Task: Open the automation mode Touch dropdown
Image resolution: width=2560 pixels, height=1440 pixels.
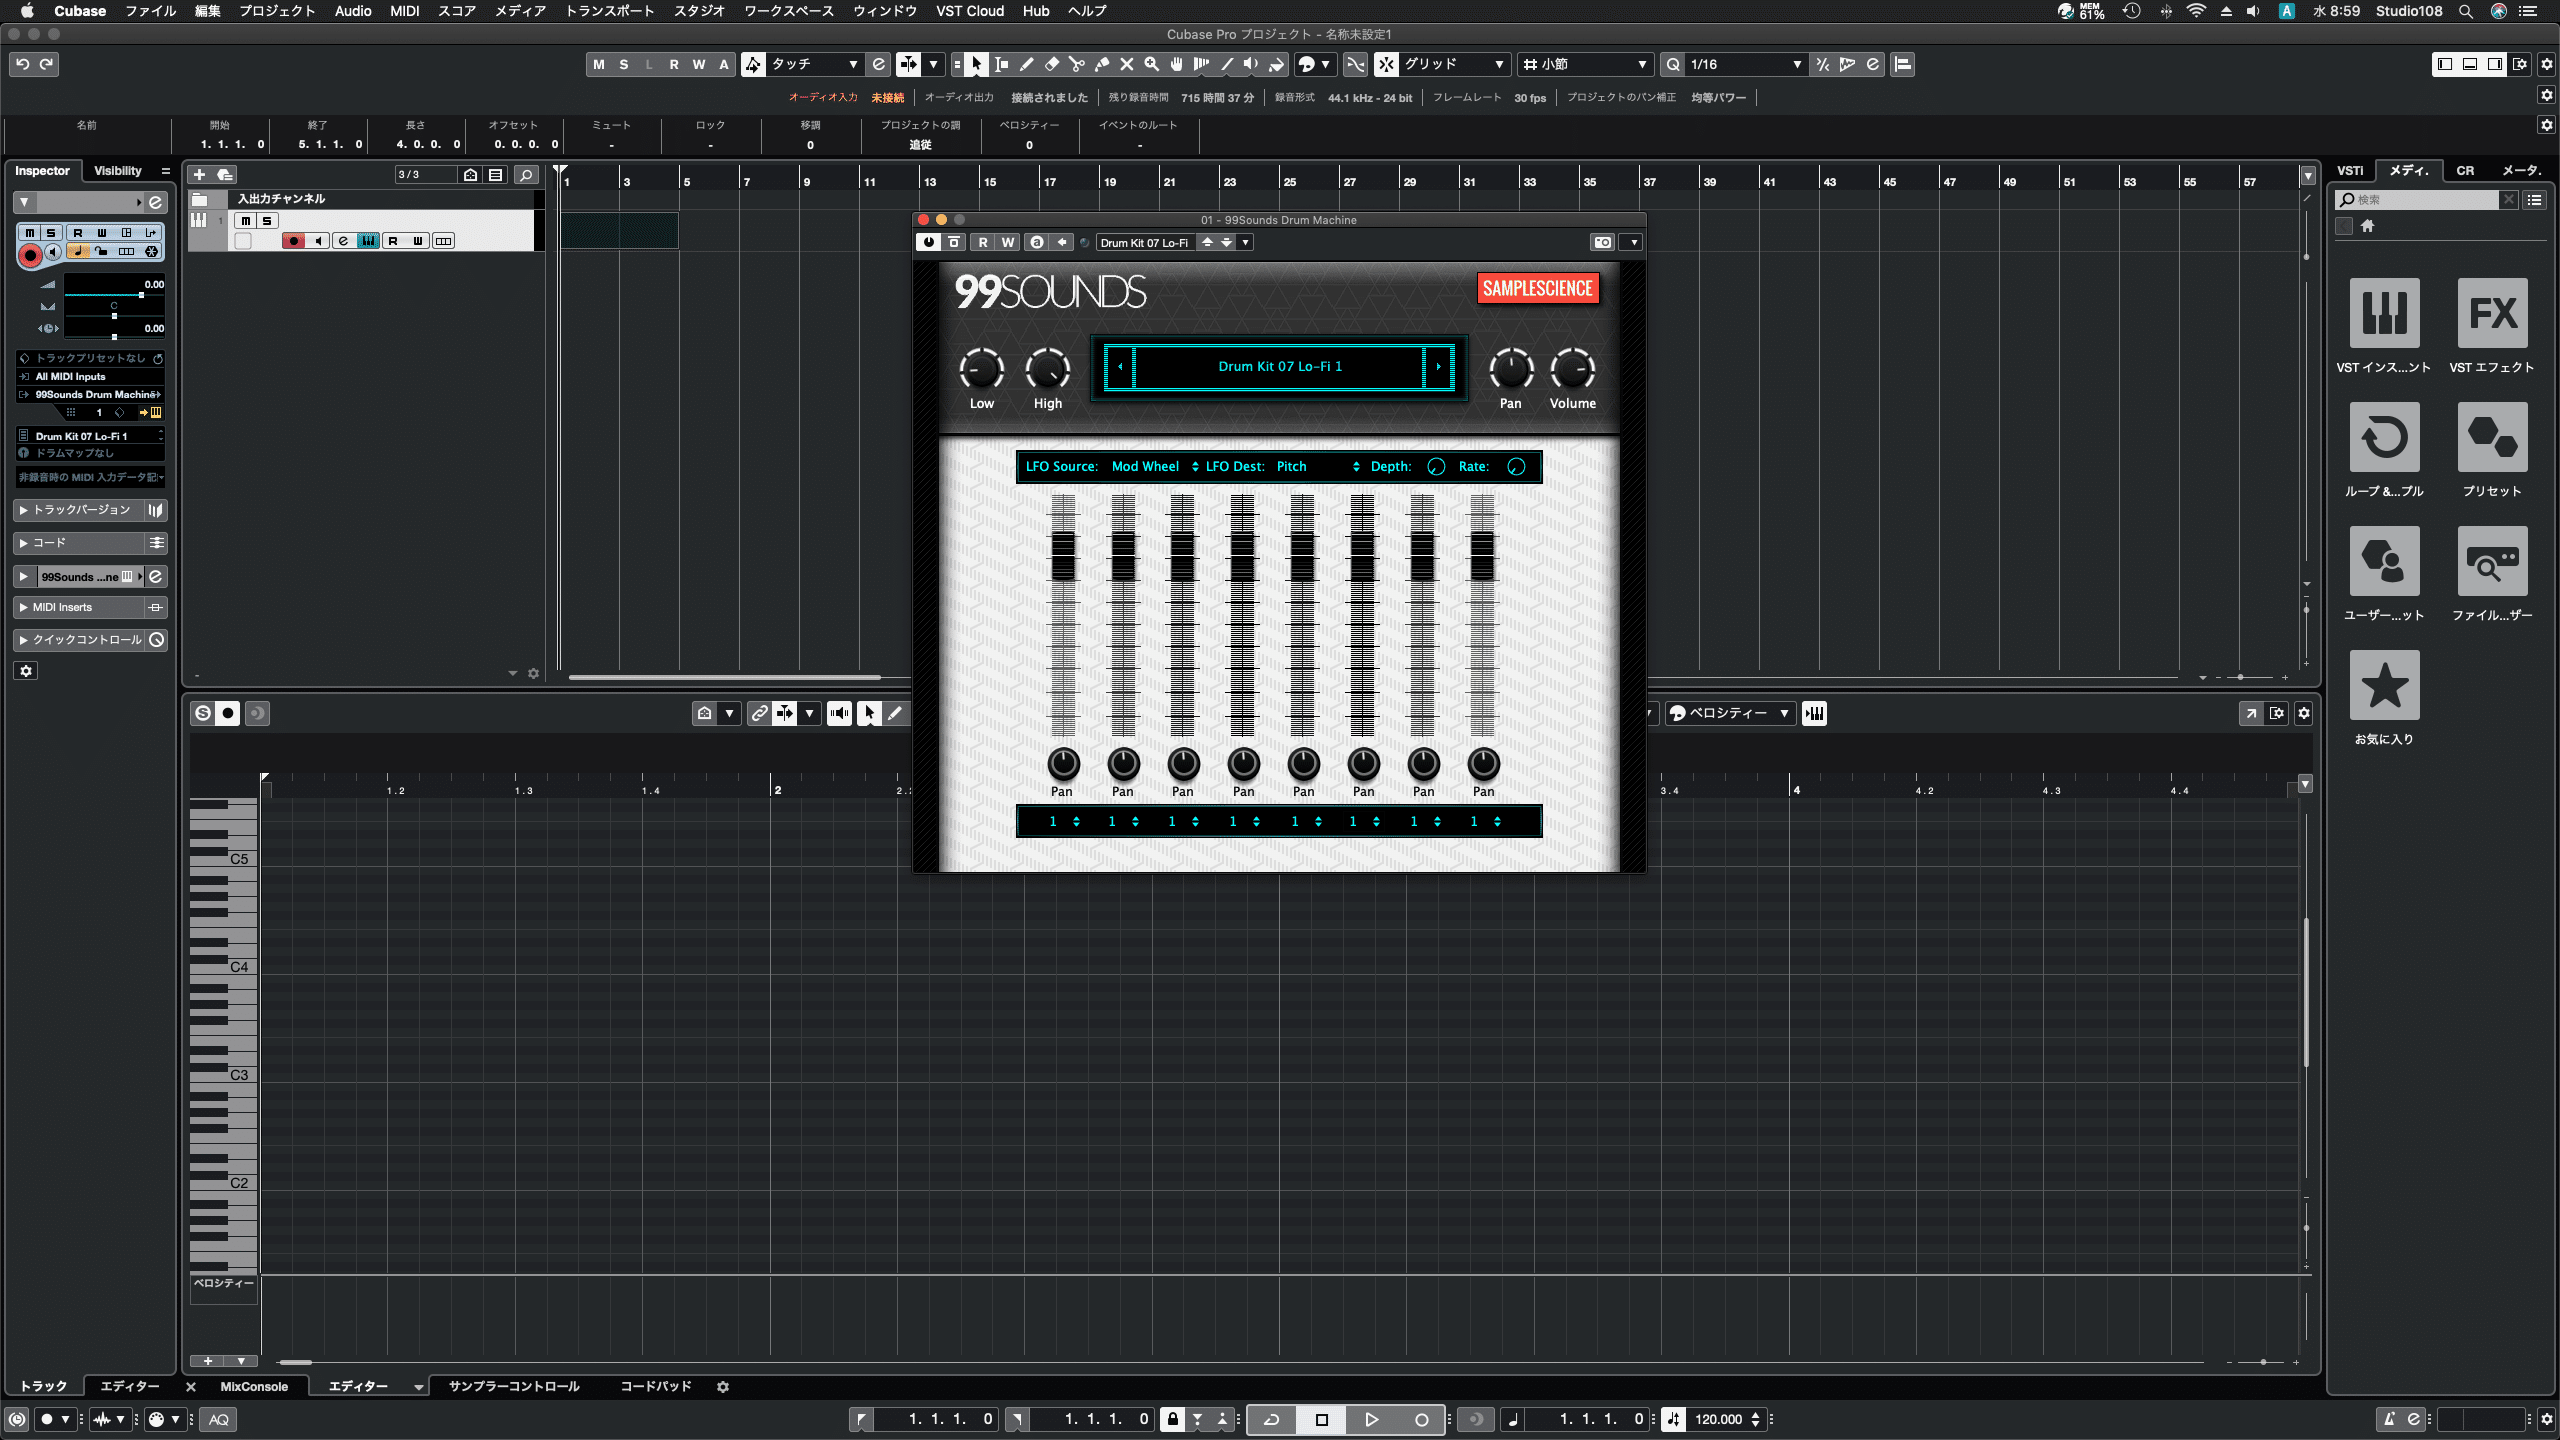Action: click(813, 64)
